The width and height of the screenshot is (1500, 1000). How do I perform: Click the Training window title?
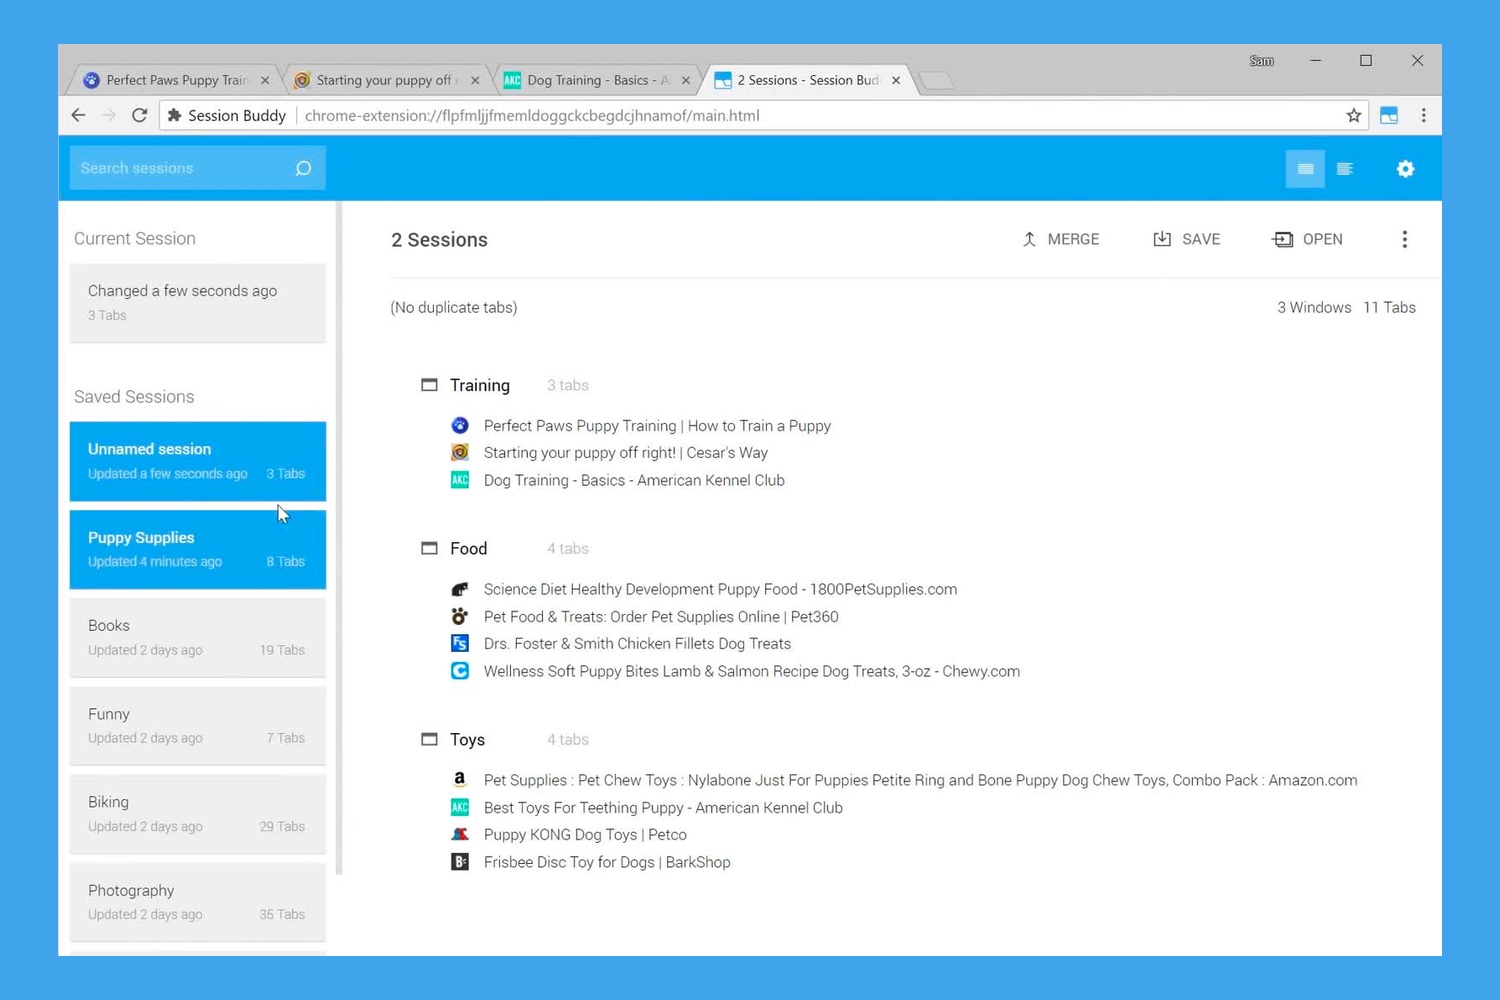[x=480, y=385]
